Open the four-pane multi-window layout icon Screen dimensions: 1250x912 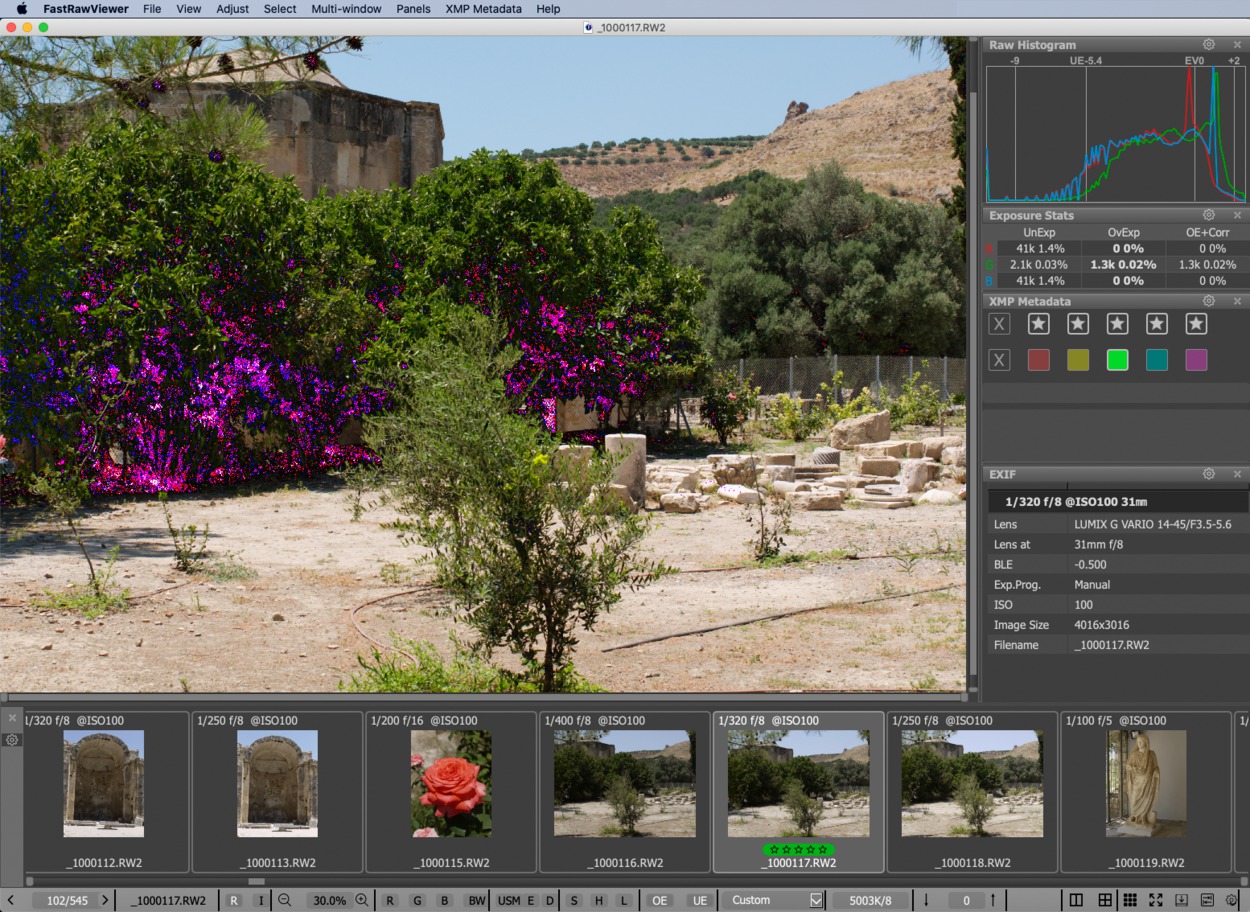1104,900
